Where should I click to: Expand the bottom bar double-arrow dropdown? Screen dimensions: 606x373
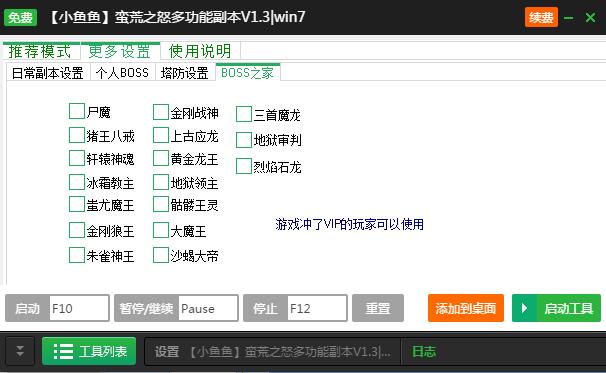click(20, 351)
